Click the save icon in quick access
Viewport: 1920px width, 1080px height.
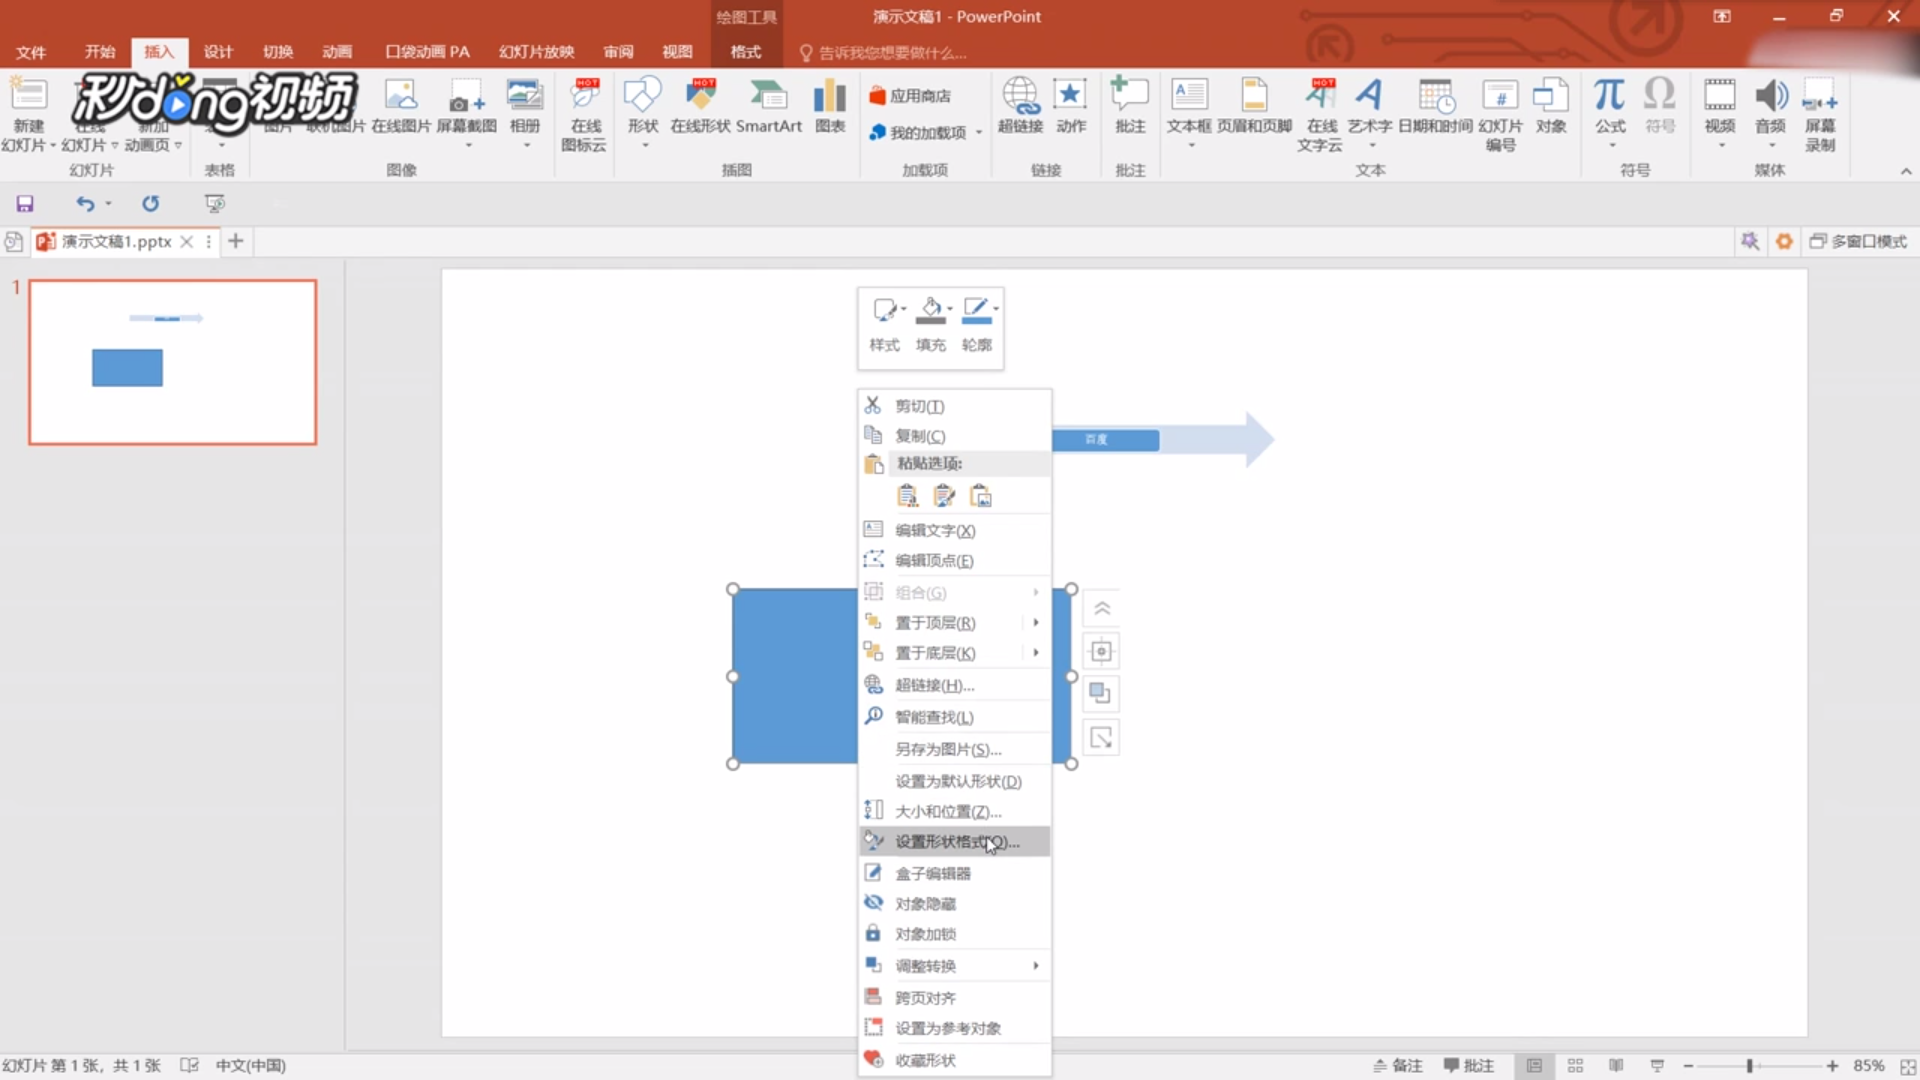click(x=25, y=204)
